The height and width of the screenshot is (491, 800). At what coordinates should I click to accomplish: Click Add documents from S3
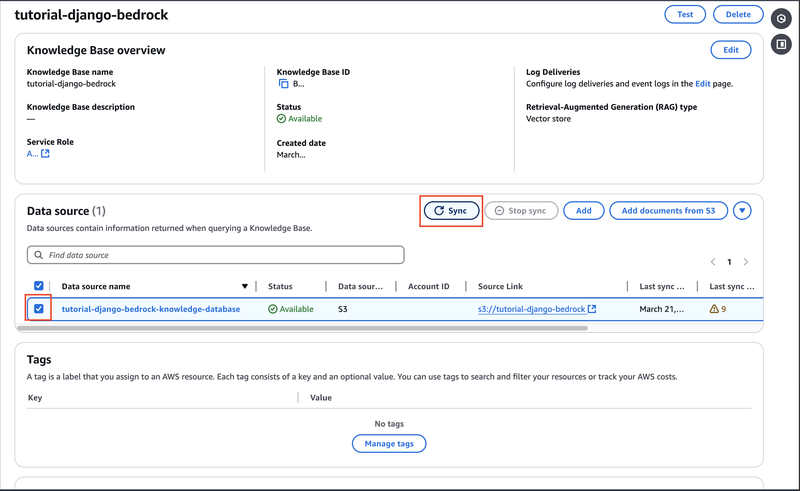pos(668,211)
